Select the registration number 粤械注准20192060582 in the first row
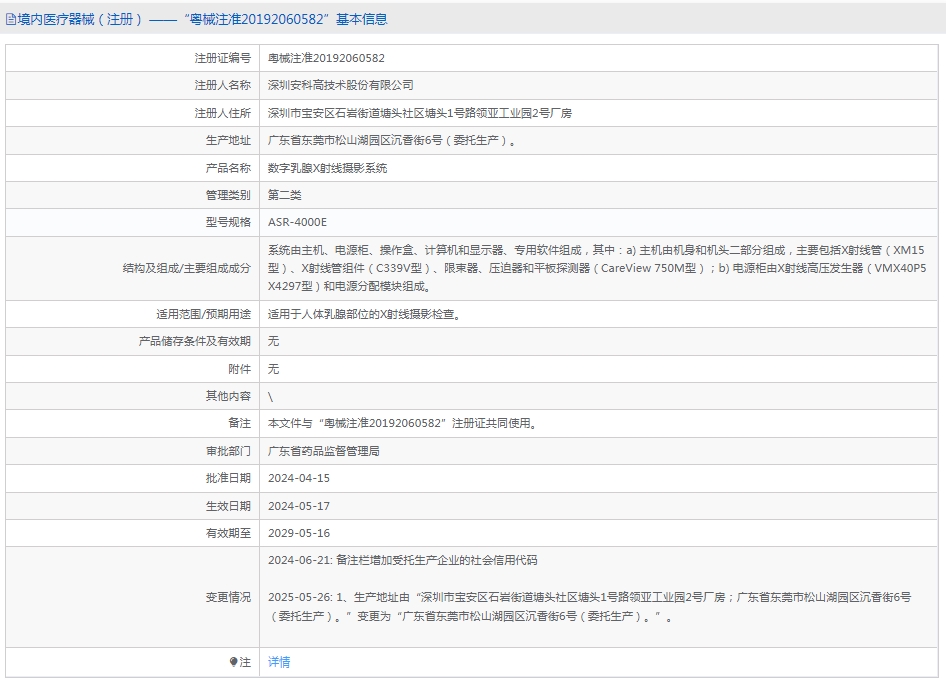 coord(326,58)
